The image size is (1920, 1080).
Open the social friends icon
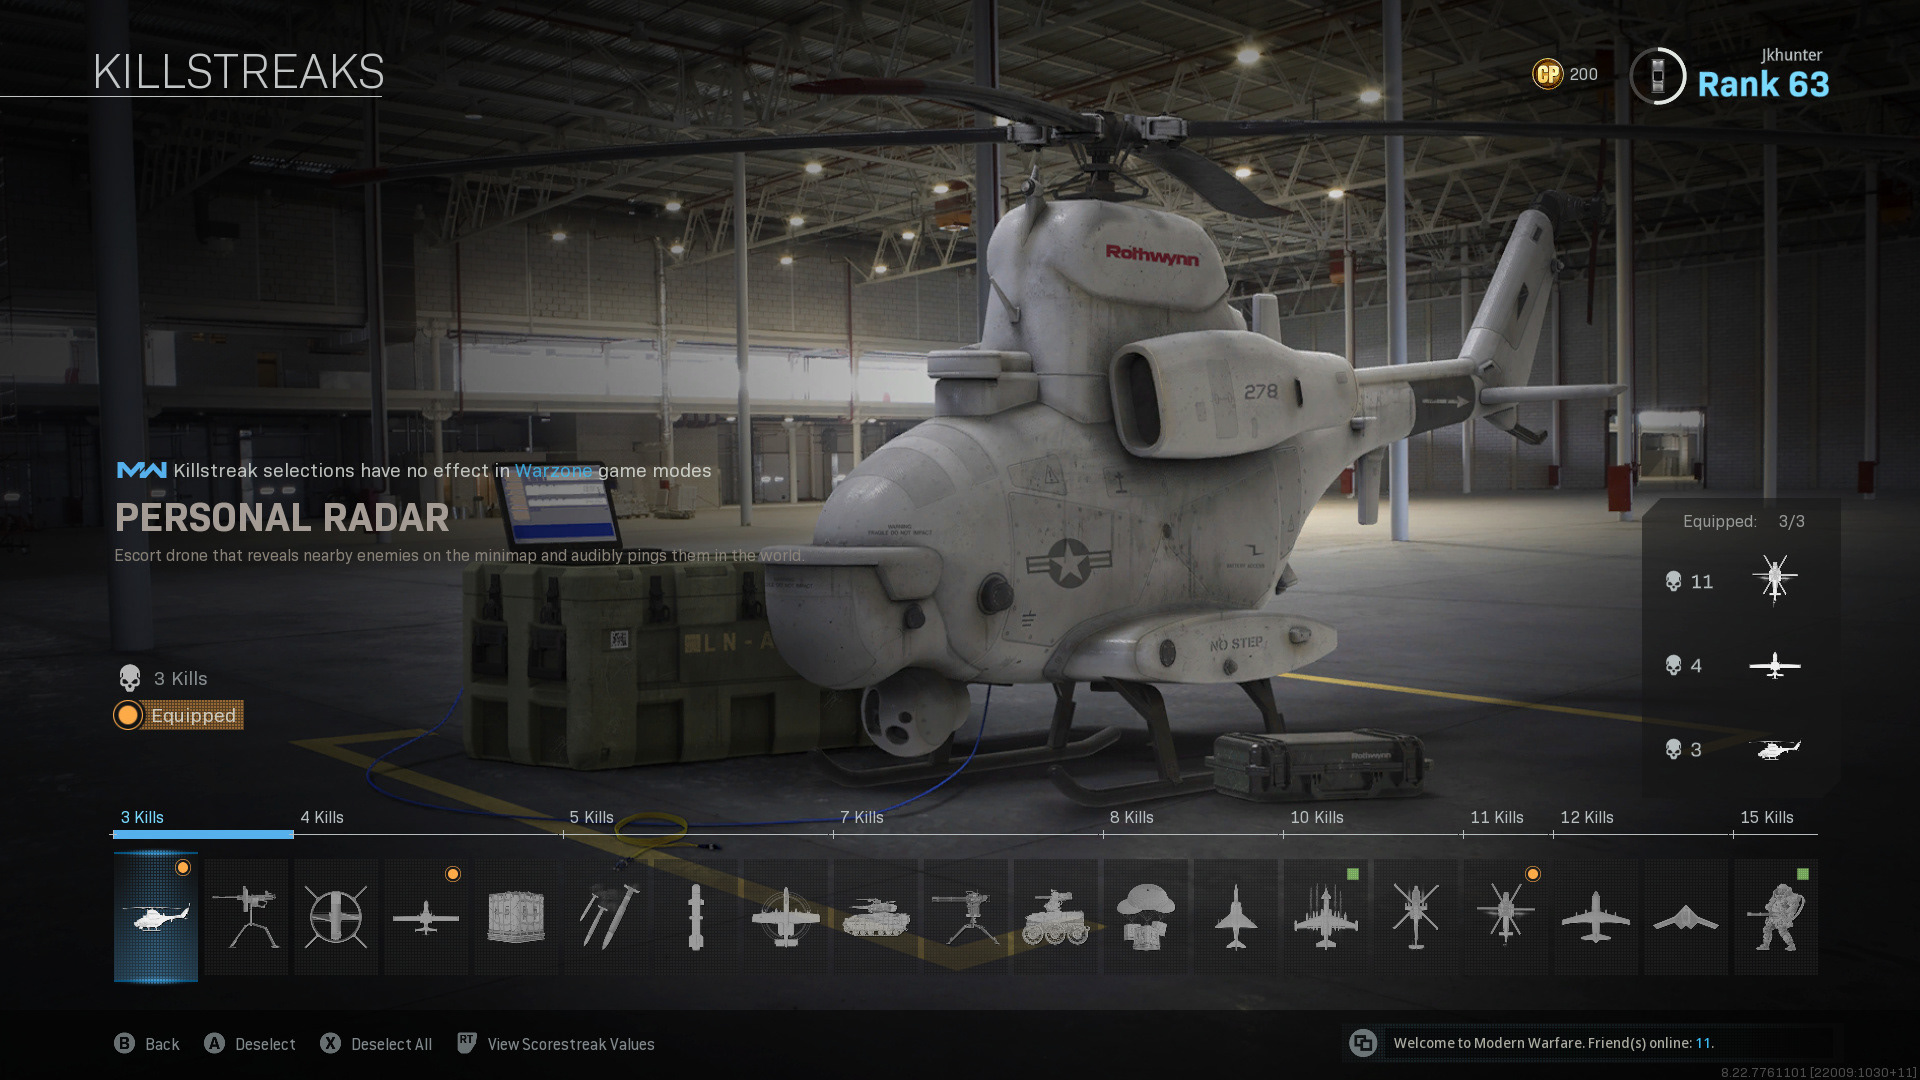[x=1363, y=1043]
